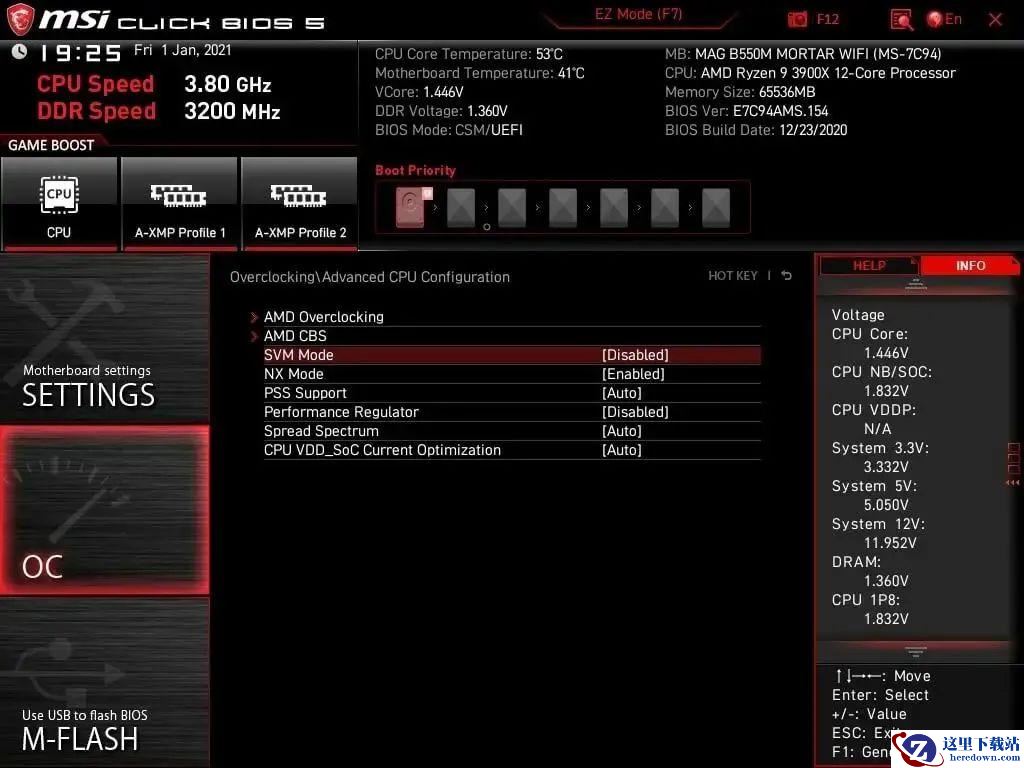Viewport: 1024px width, 768px height.
Task: Click the System 12V 11.952V reading
Action: [889, 543]
